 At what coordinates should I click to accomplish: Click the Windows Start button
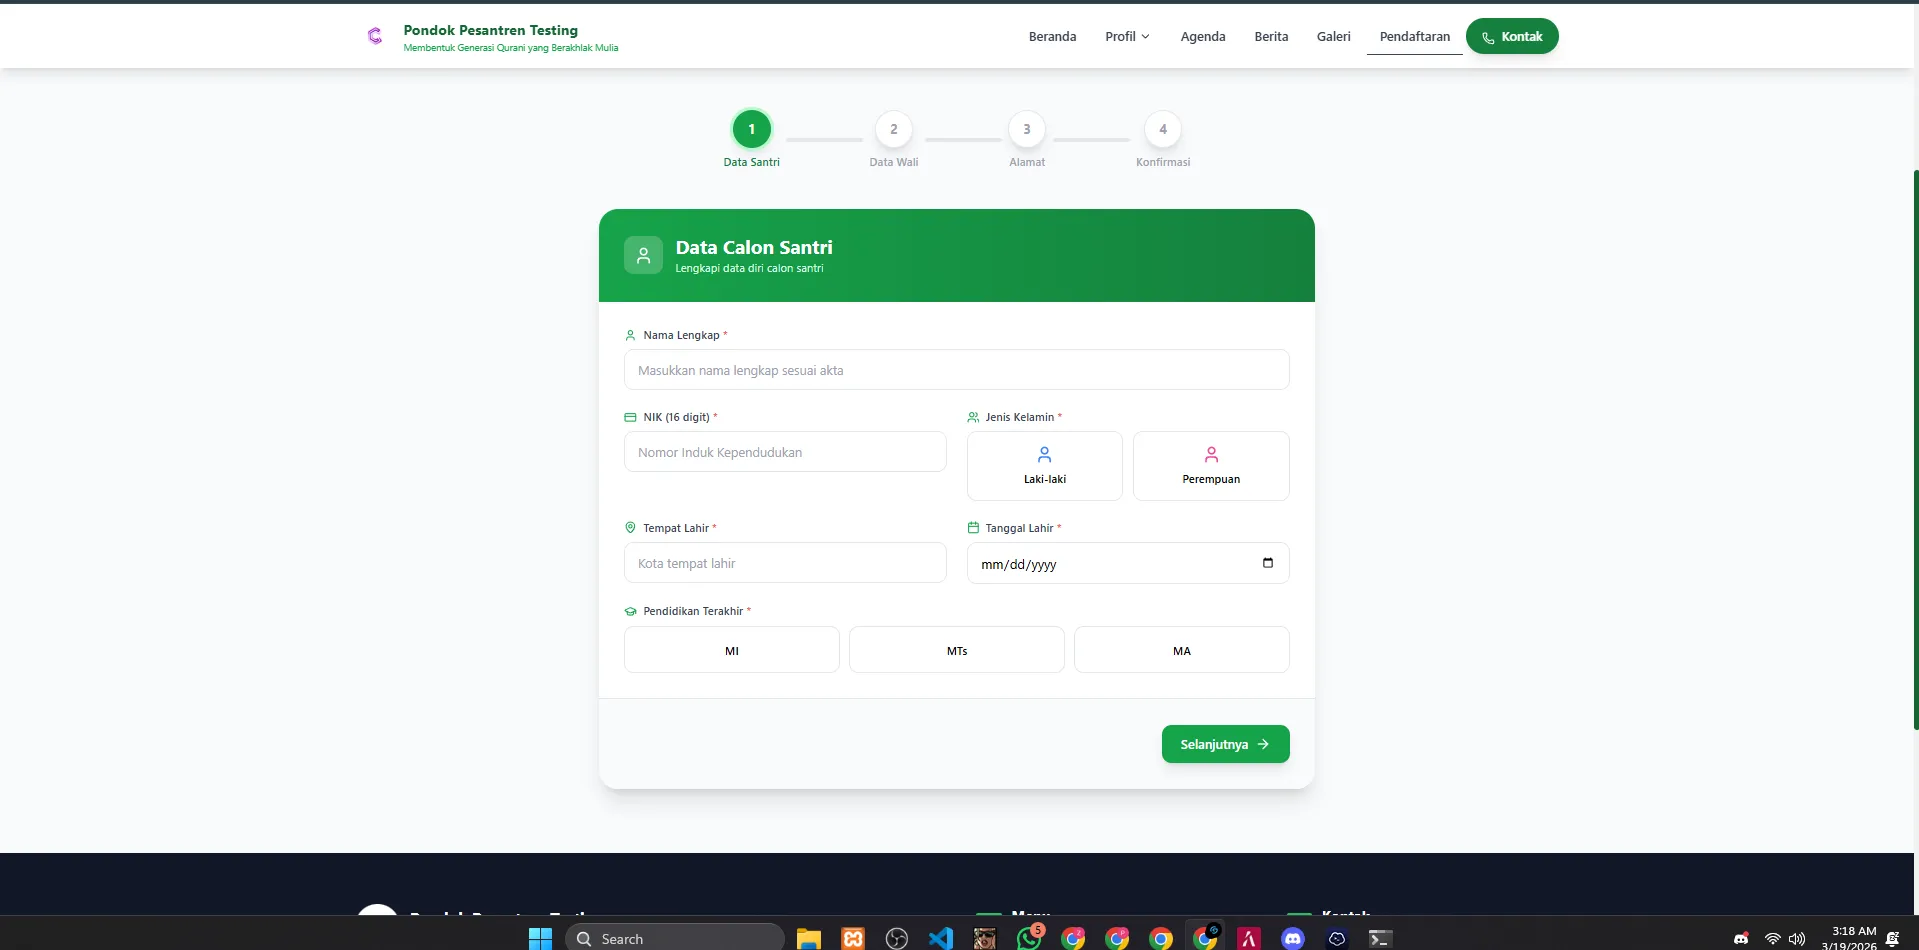540,938
